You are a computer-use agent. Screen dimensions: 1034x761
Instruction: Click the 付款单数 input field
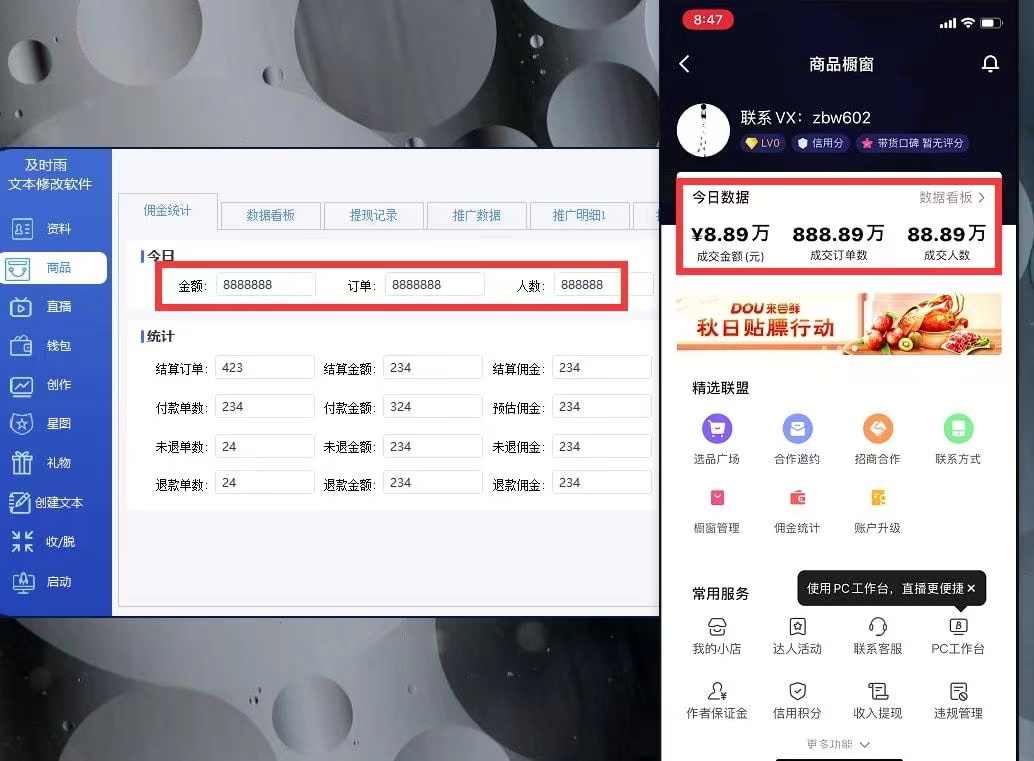click(264, 407)
